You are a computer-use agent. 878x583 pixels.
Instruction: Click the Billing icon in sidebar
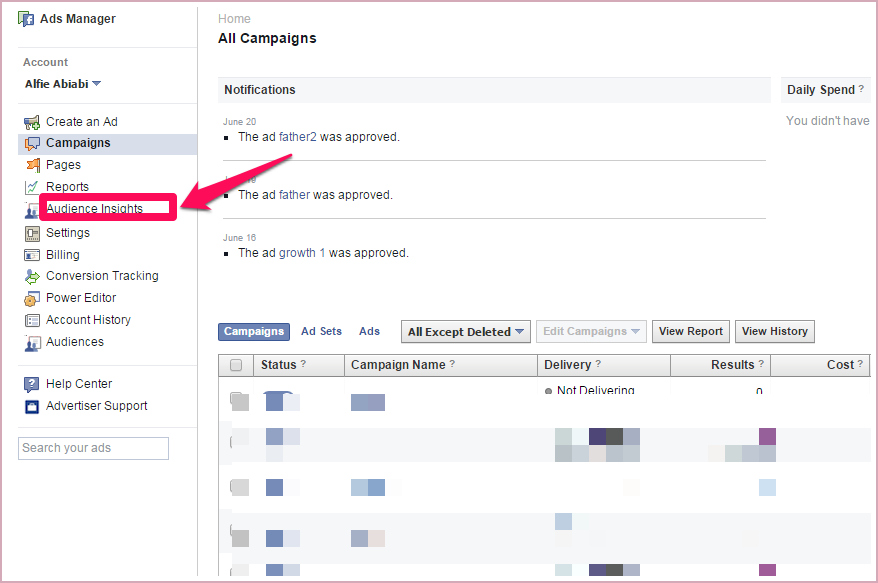point(31,255)
